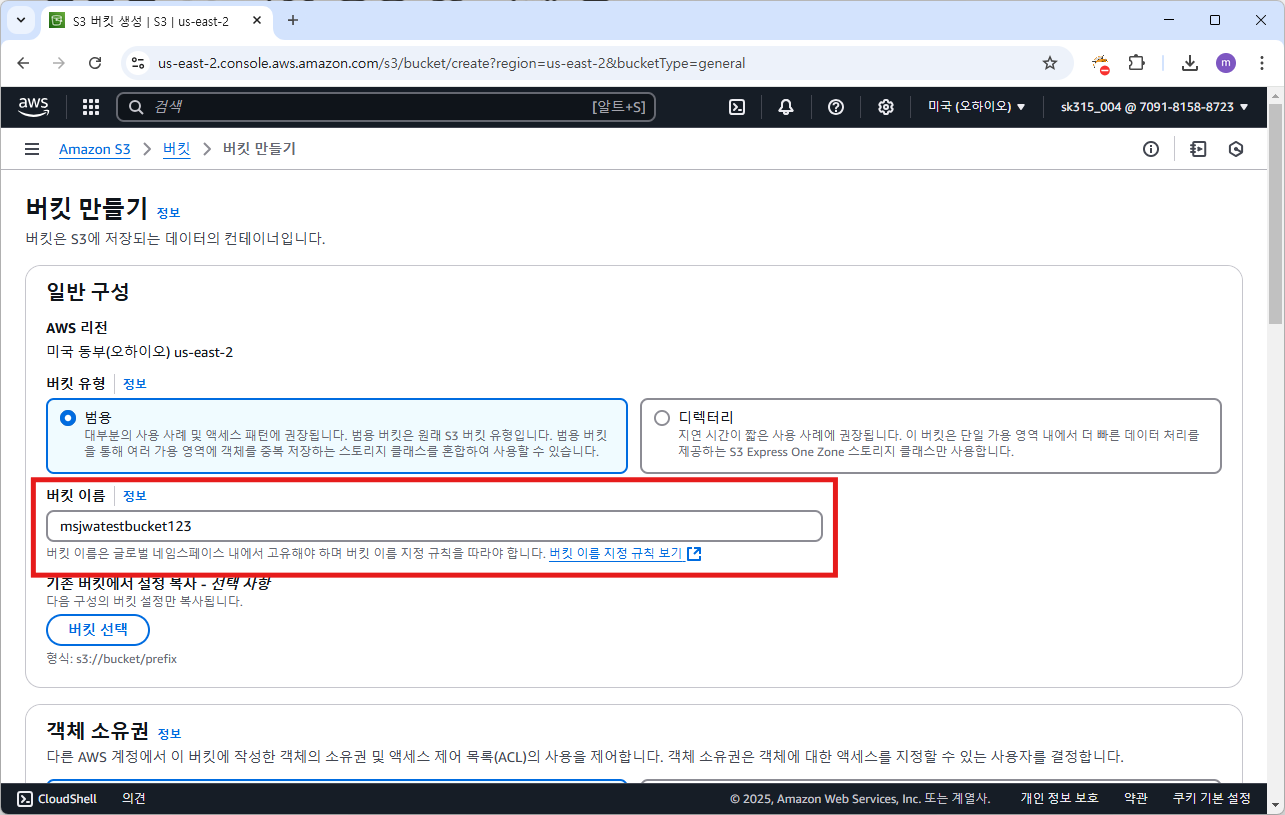Open the info panel icon in breadcrumb bar
The image size is (1285, 815).
[1151, 149]
